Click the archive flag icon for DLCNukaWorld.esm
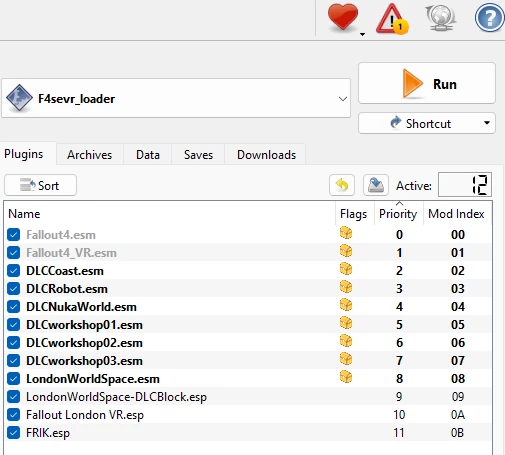The height and width of the screenshot is (455, 505). coord(346,305)
